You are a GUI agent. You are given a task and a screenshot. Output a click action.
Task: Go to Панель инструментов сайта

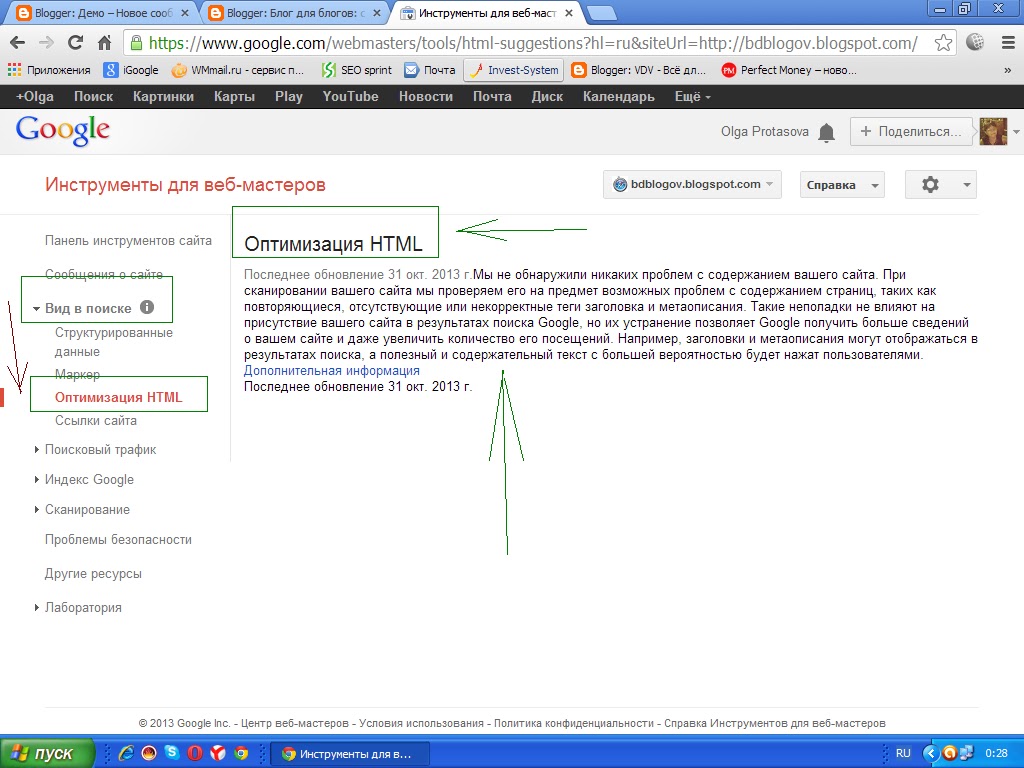(128, 240)
